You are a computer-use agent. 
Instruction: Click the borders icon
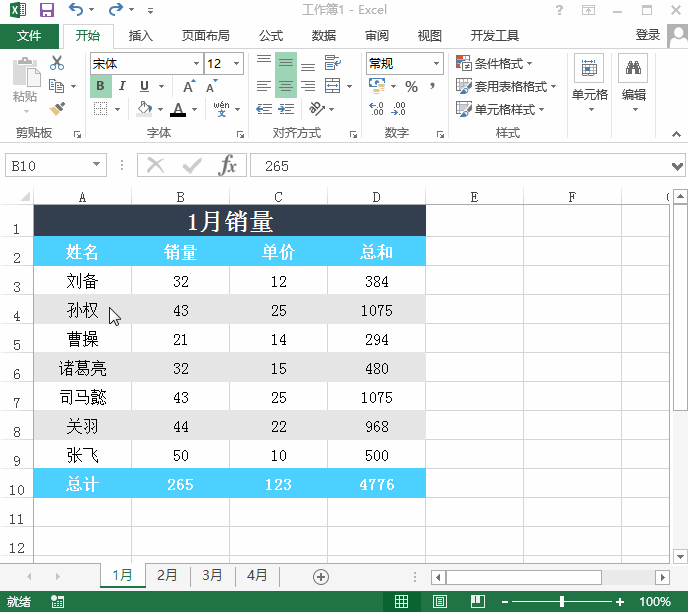click(x=100, y=109)
